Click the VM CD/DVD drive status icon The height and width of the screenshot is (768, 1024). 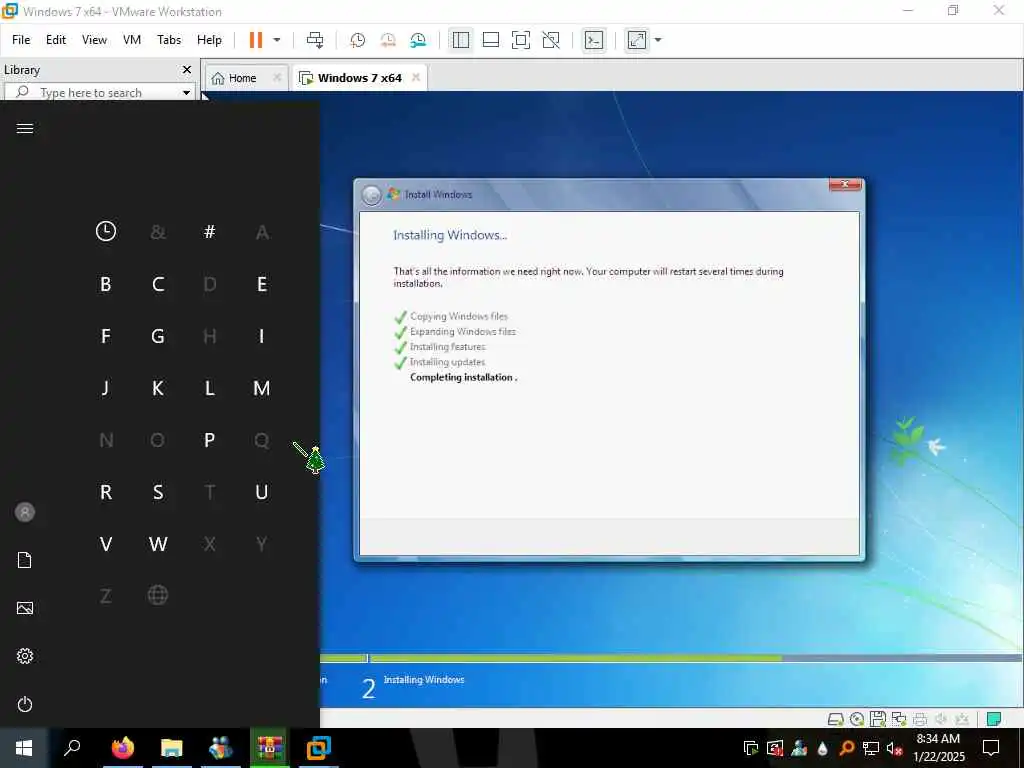(857, 719)
